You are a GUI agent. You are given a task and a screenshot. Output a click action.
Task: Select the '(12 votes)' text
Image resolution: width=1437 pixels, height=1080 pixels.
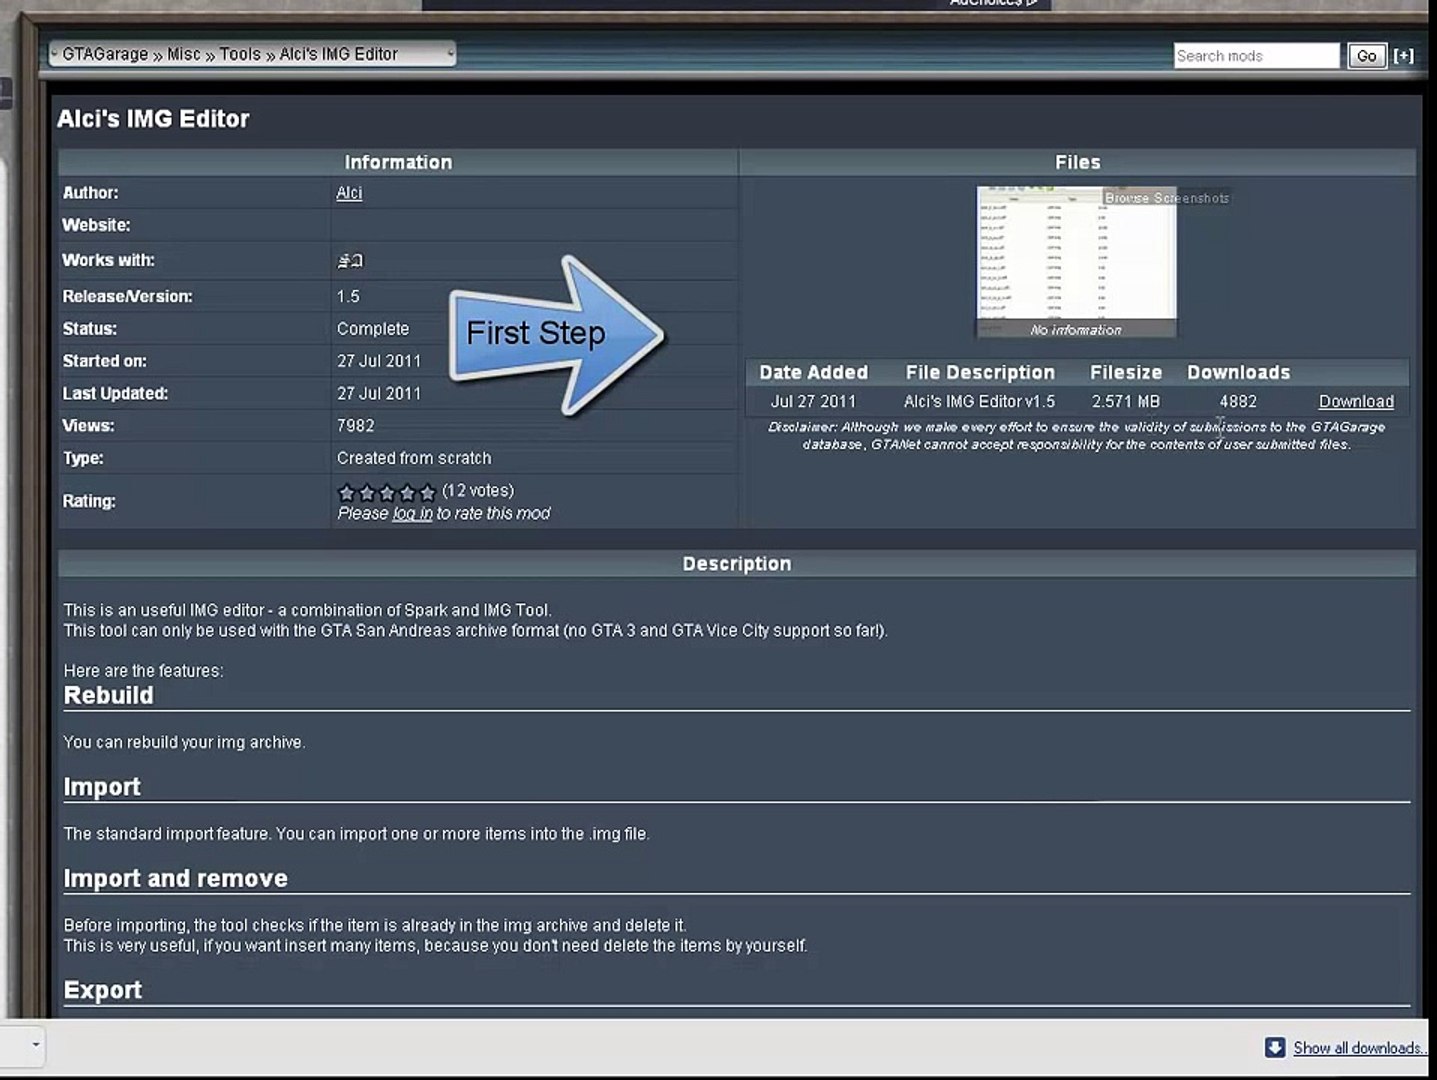click(478, 490)
